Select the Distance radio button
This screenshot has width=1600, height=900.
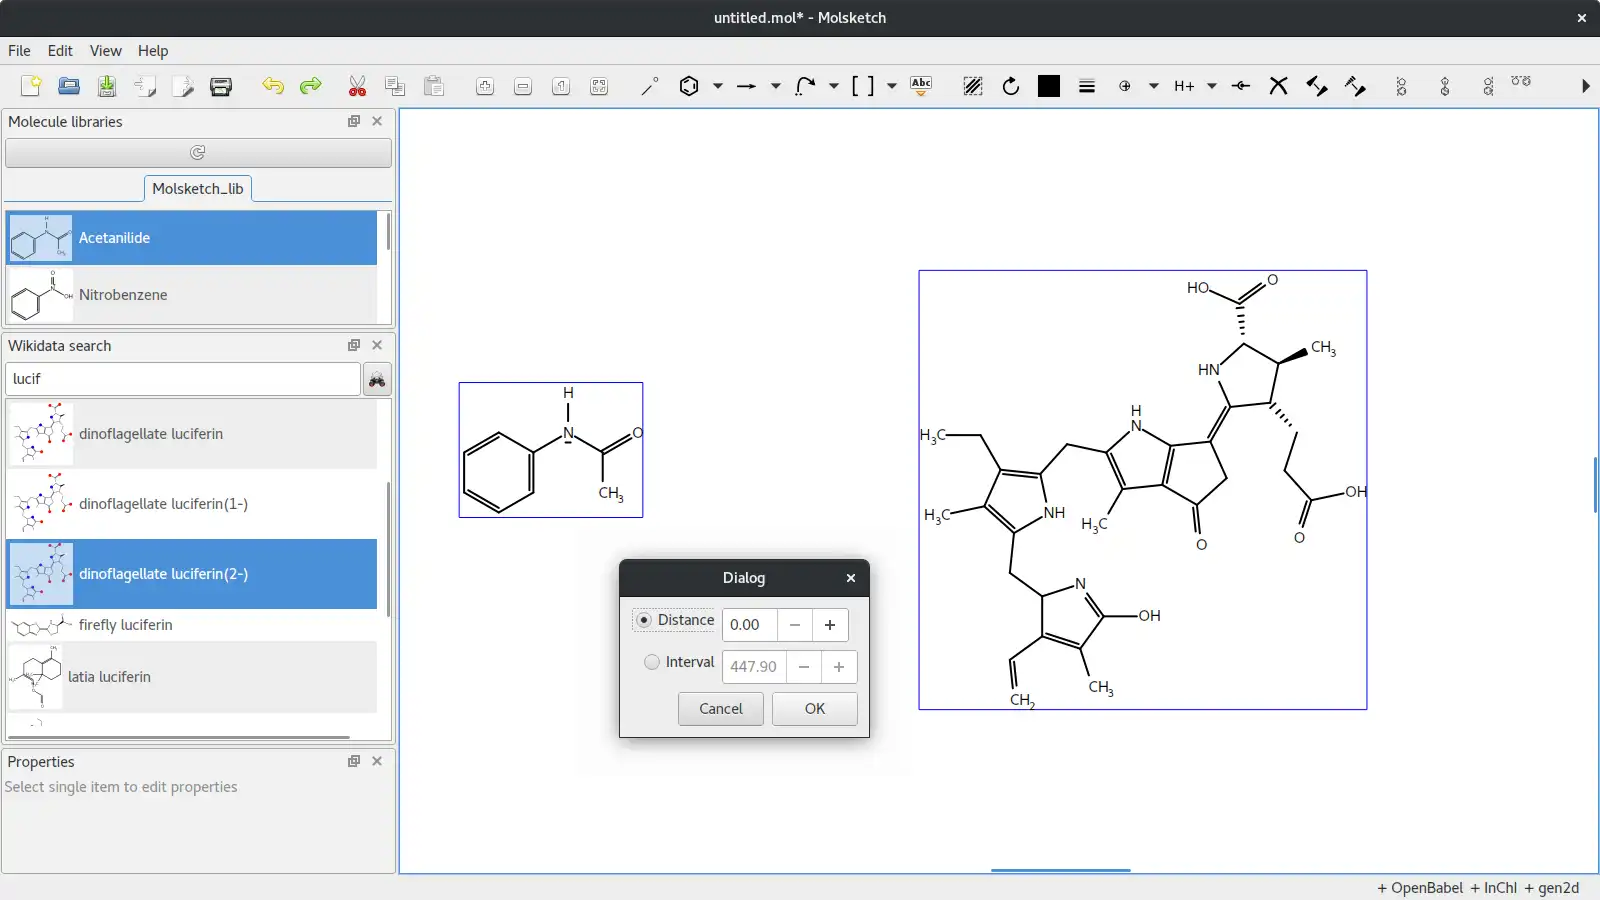click(x=644, y=620)
